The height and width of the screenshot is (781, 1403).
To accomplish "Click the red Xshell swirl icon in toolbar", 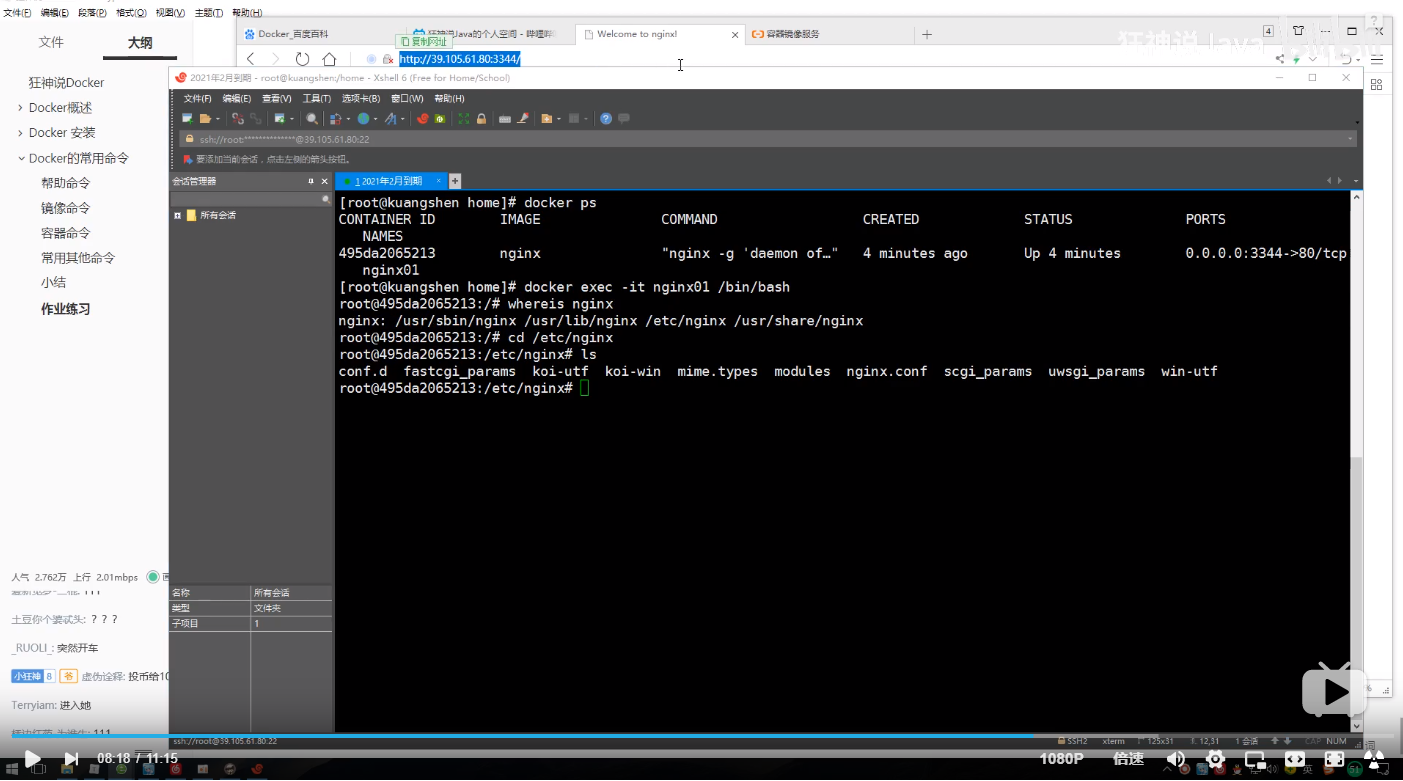I will click(423, 118).
